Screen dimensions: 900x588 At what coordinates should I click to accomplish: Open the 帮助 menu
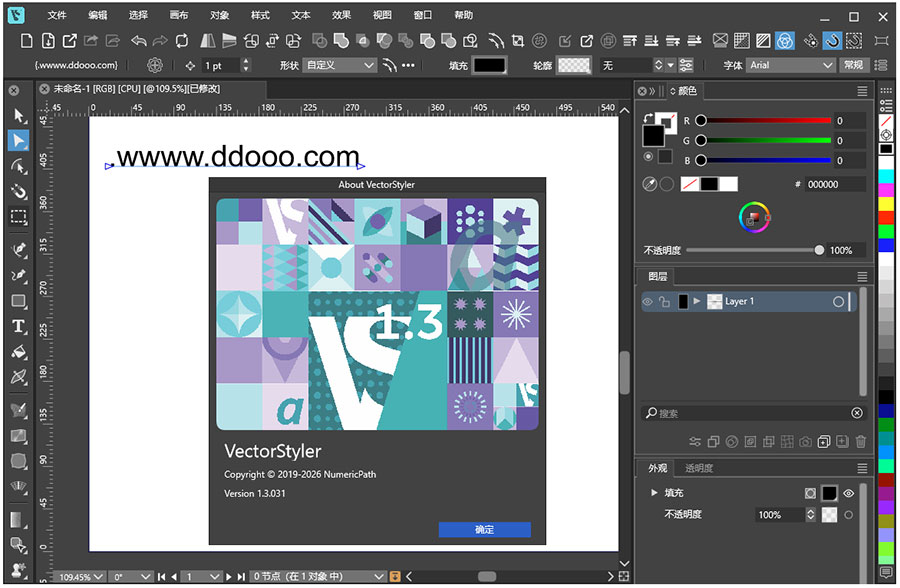click(x=463, y=16)
